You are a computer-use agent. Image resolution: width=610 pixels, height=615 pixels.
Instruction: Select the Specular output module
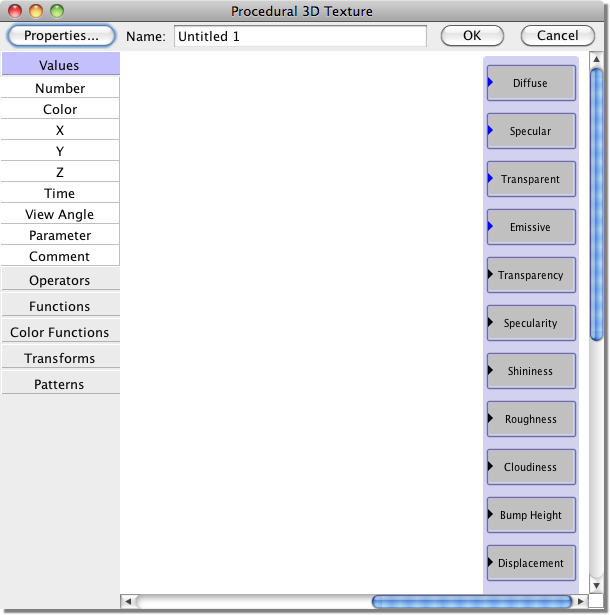(532, 131)
